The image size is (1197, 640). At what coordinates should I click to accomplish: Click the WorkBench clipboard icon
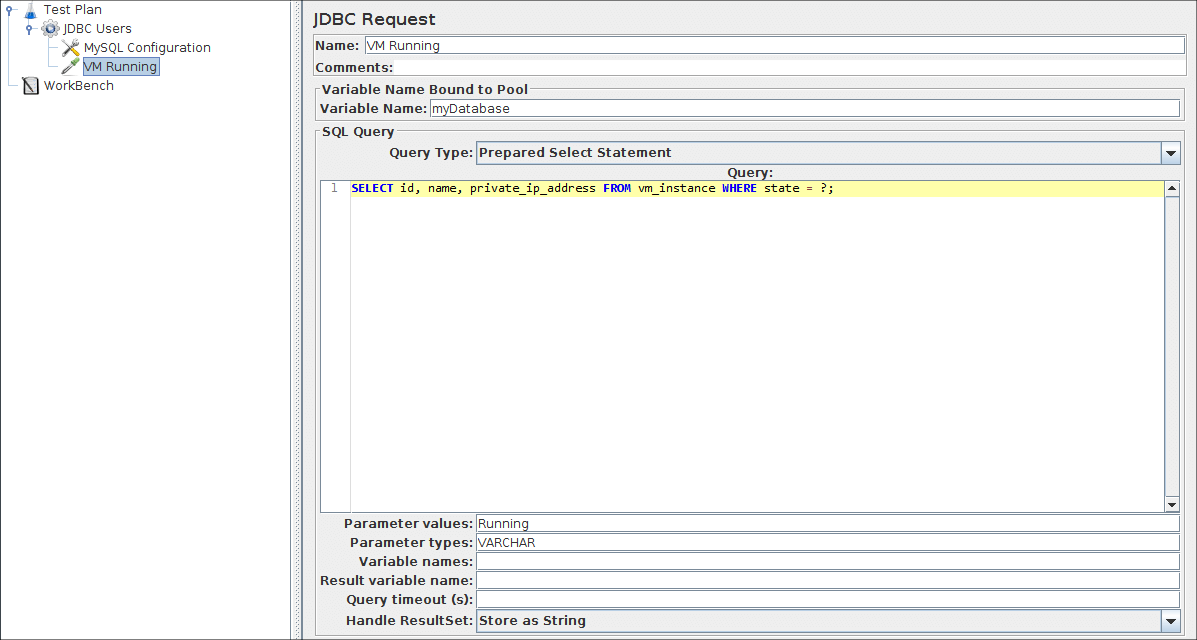pos(30,86)
